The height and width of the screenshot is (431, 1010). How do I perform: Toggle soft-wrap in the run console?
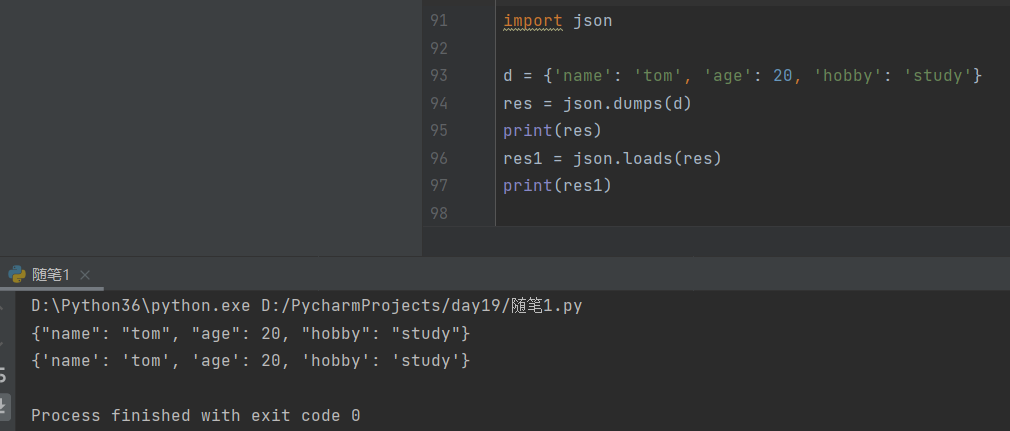(4, 375)
